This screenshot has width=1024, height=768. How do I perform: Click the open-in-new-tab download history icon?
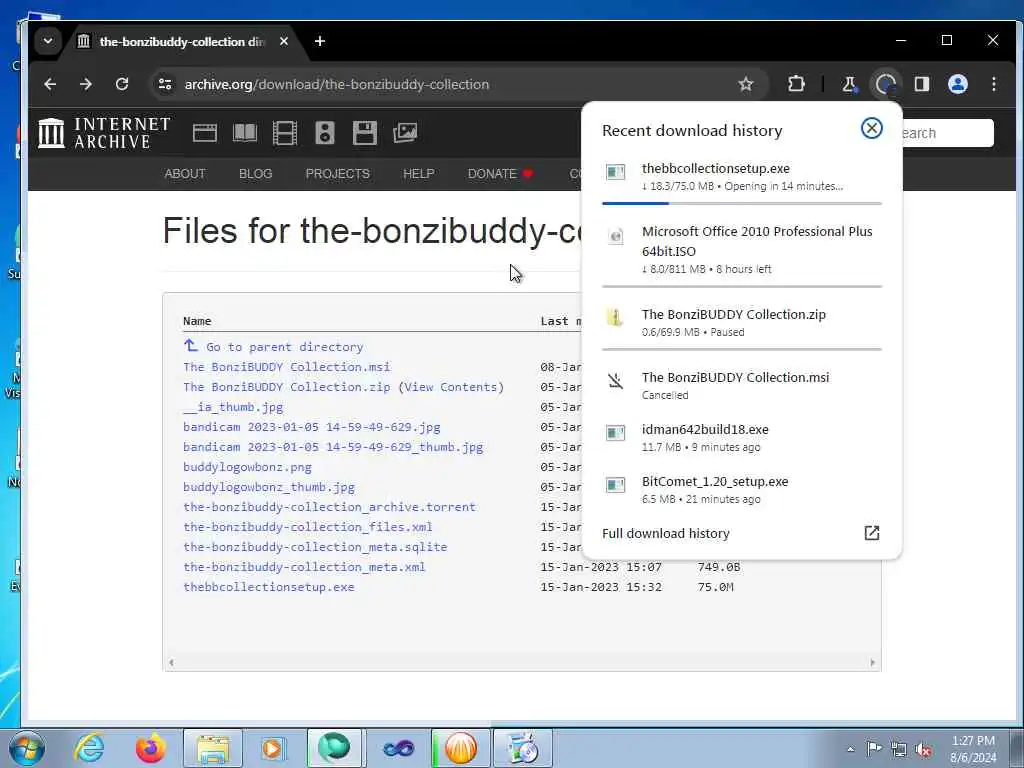tap(871, 533)
